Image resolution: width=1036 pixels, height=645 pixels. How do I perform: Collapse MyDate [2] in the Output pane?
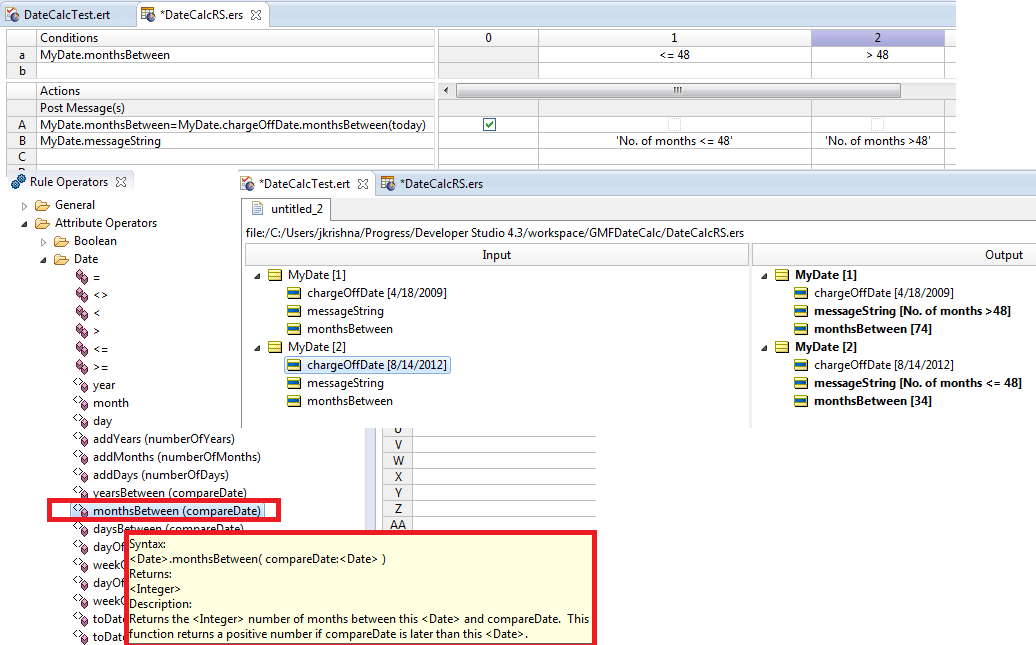tap(764, 348)
